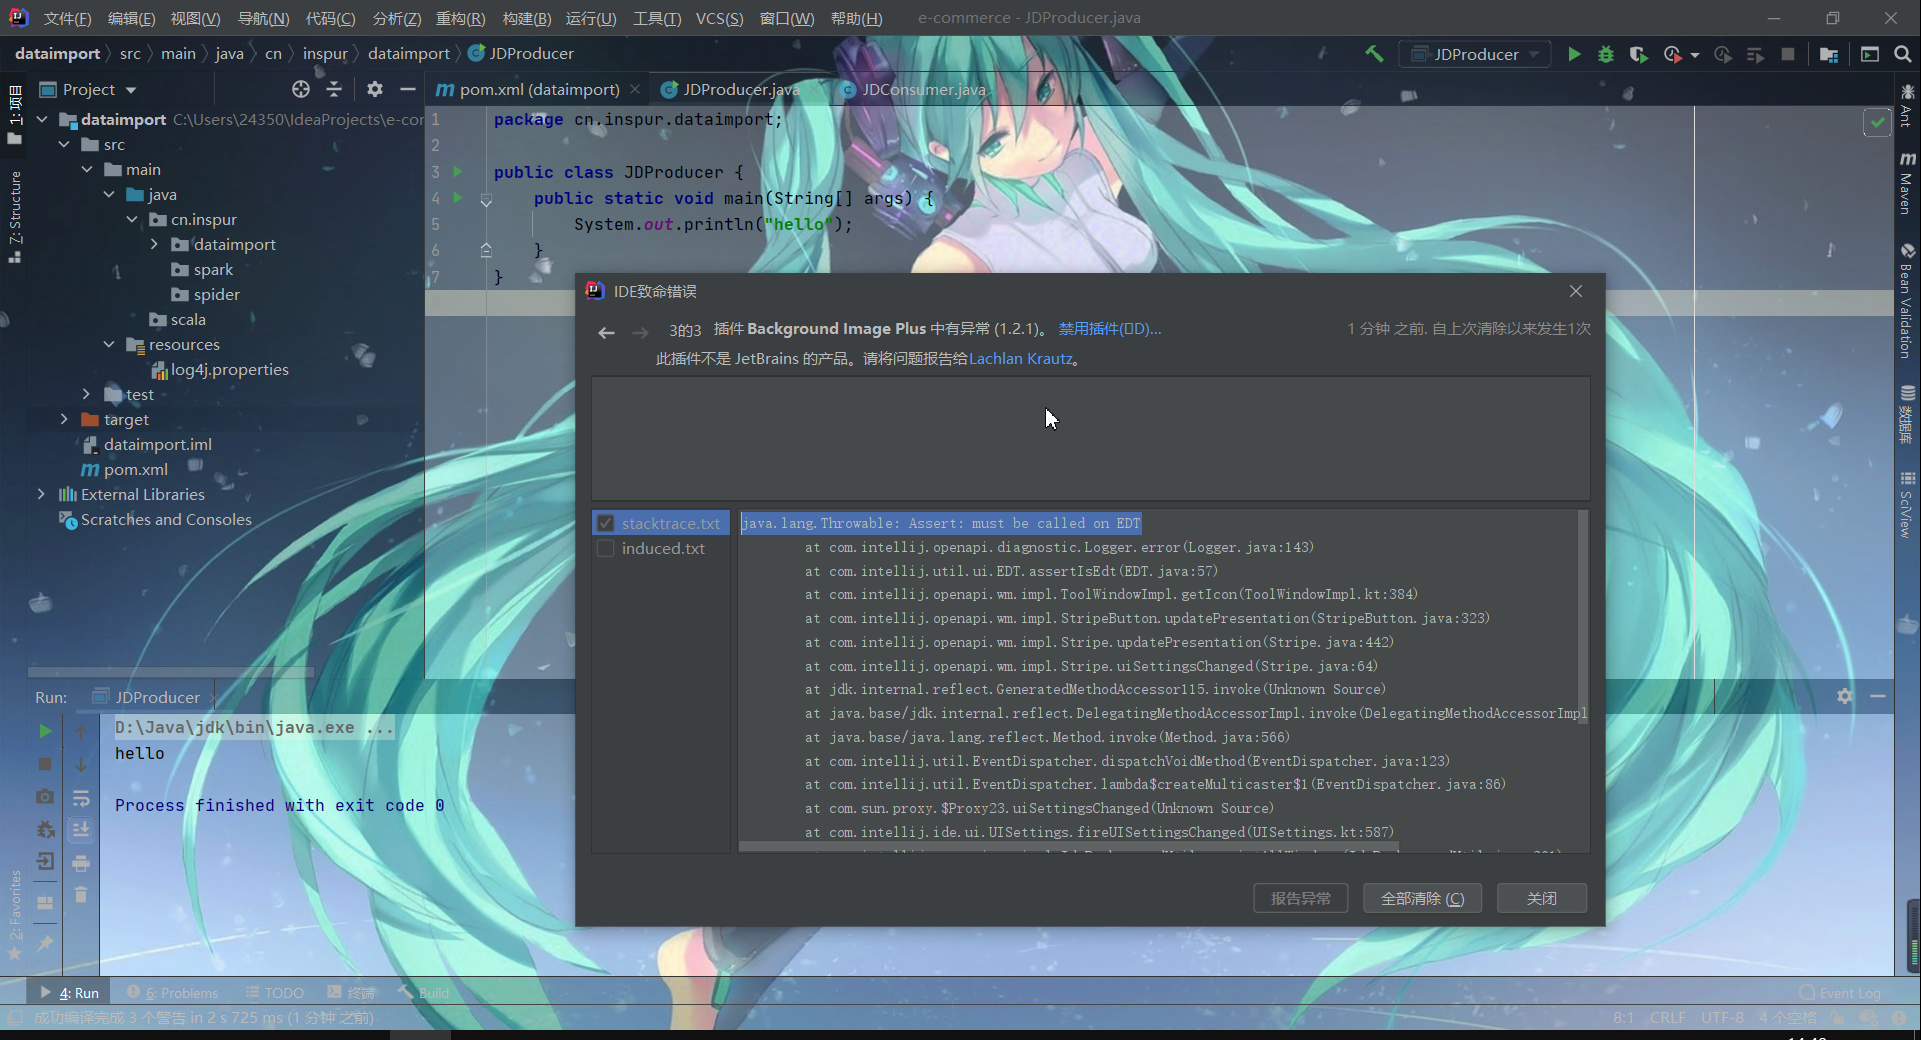Rerun the JDProducer program
The image size is (1921, 1040).
pos(44,731)
